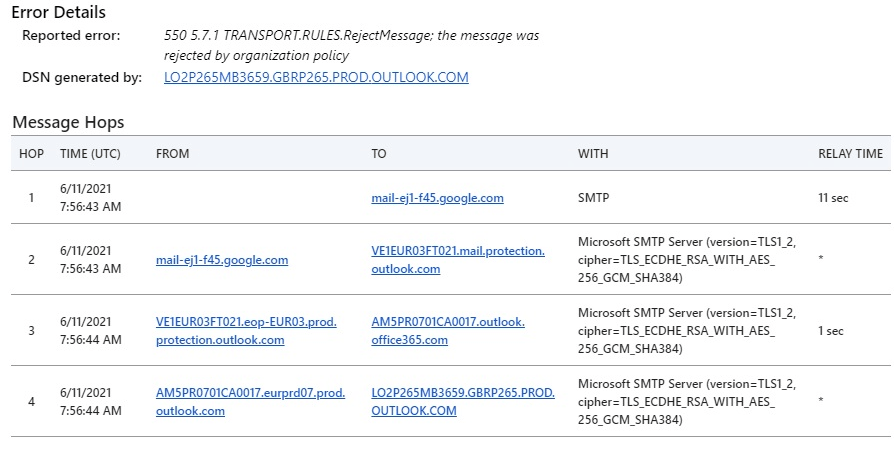Click the TIME (UTC) column header
Image resolution: width=894 pixels, height=451 pixels.
pos(90,154)
